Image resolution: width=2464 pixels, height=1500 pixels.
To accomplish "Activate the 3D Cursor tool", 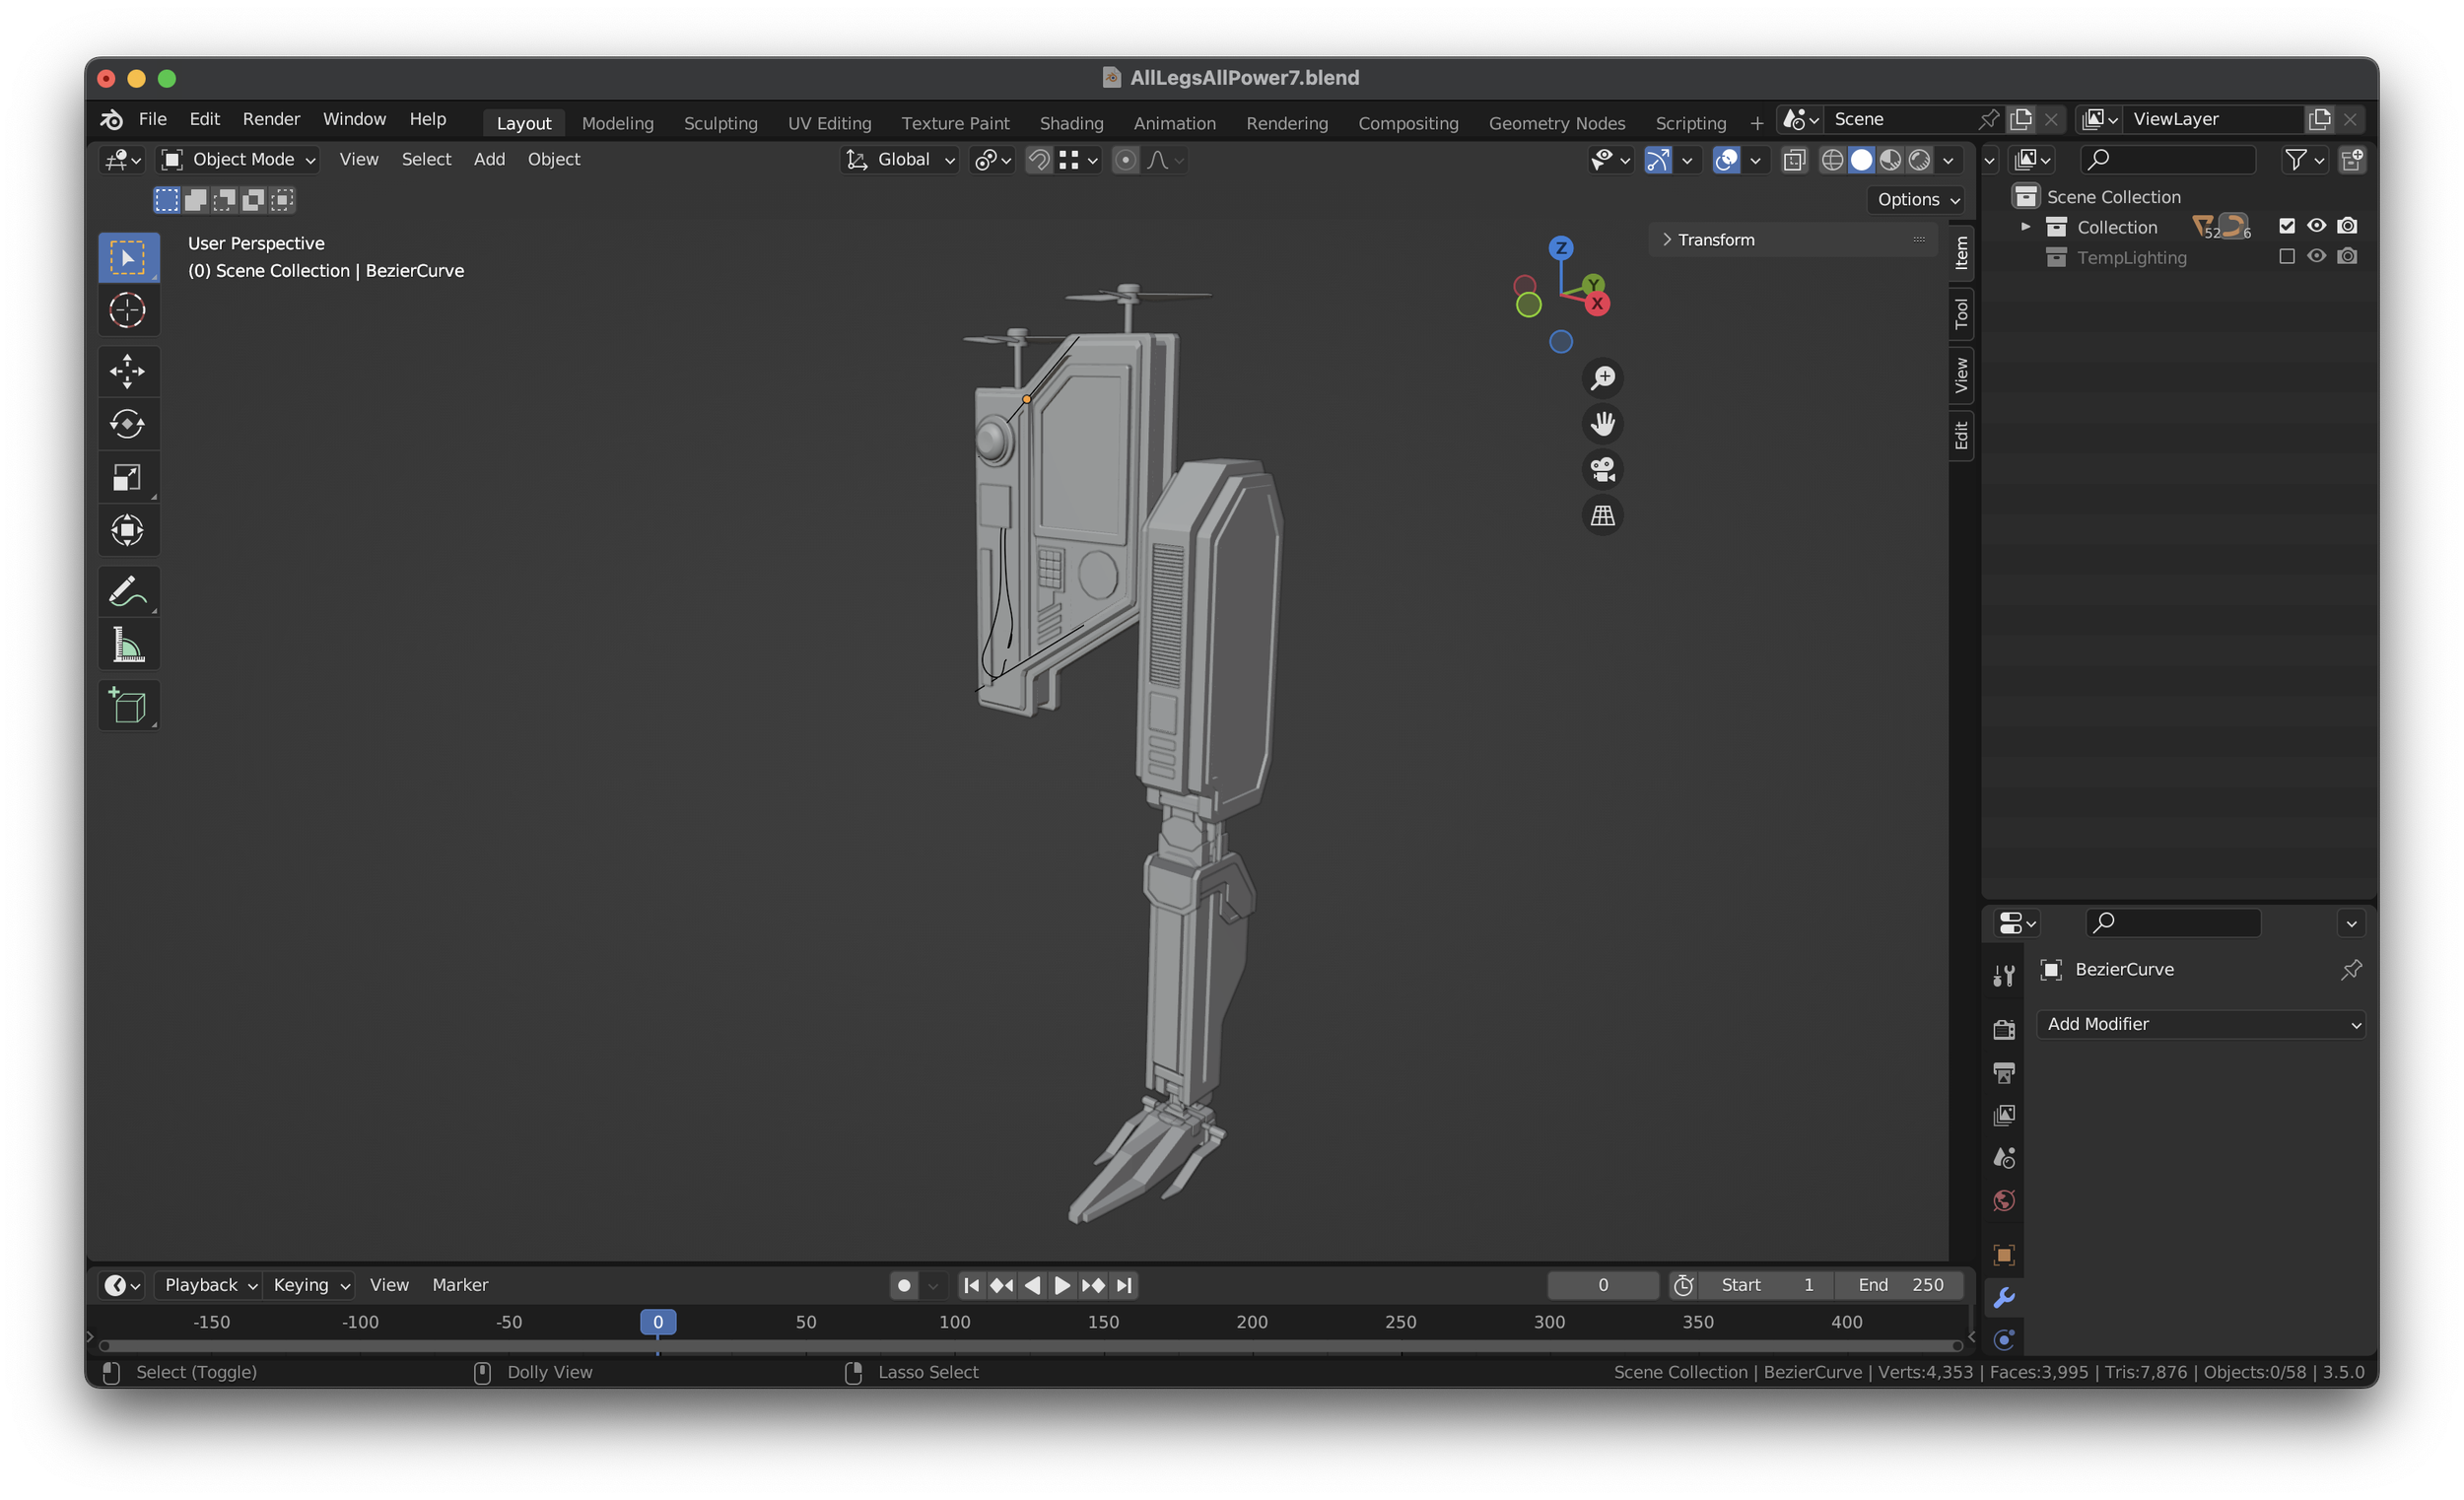I will click(x=128, y=311).
